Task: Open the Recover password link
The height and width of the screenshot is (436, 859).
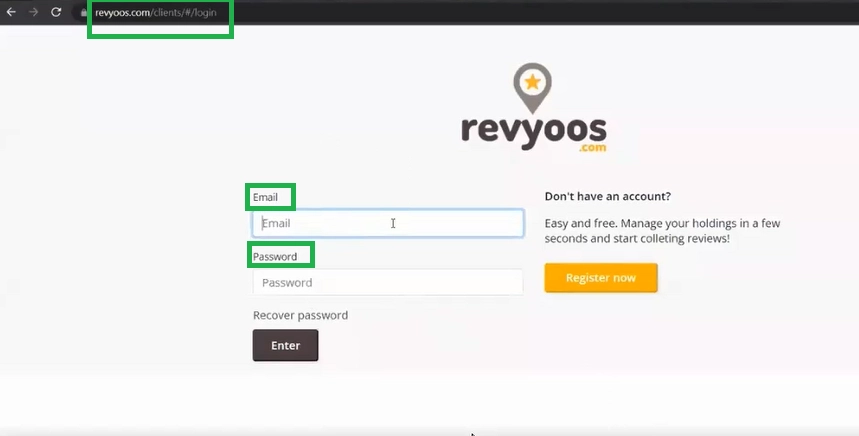Action: [300, 315]
